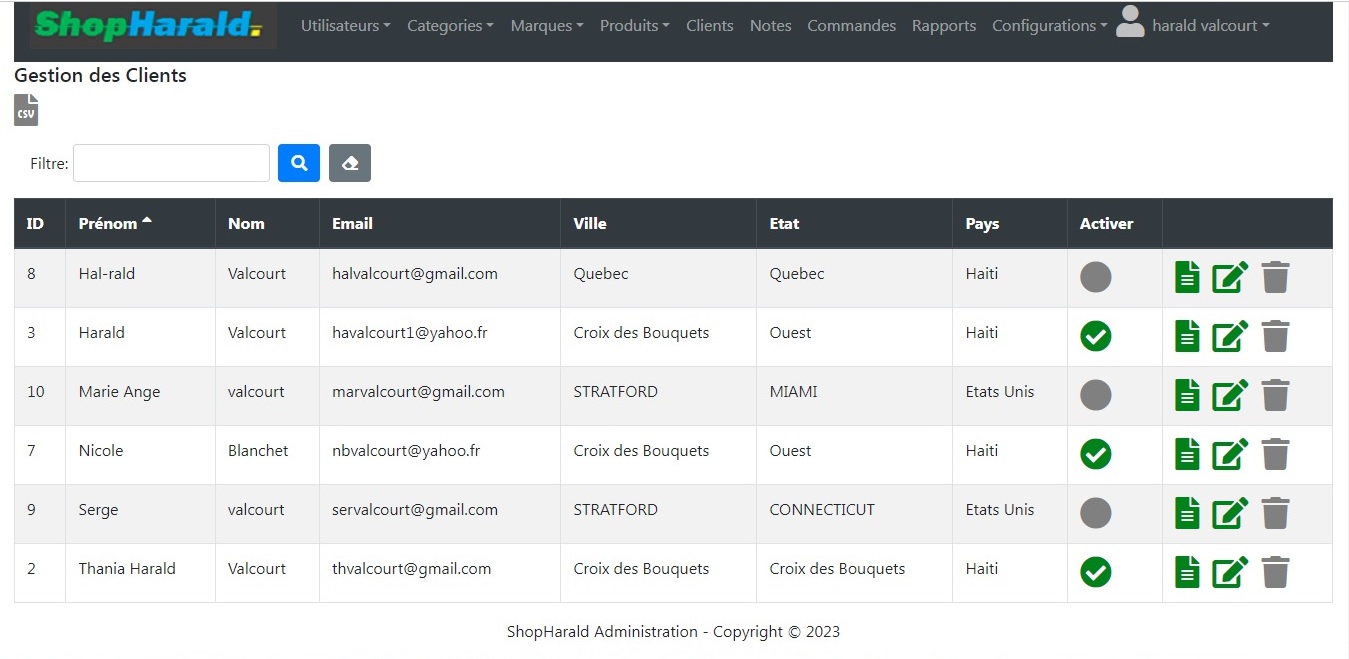Expand the Utilisateurs dropdown menu
This screenshot has width=1349, height=659.
[345, 26]
